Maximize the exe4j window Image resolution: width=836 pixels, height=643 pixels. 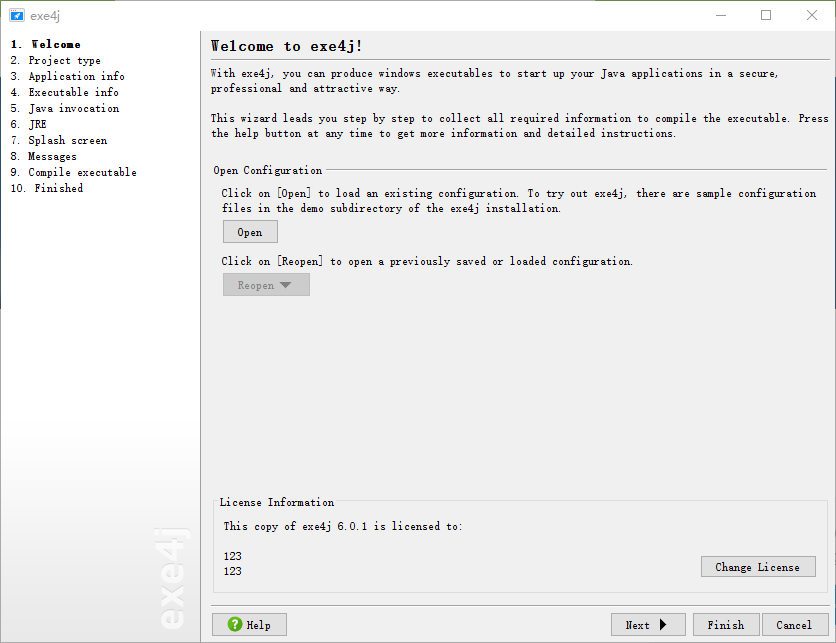coord(766,15)
